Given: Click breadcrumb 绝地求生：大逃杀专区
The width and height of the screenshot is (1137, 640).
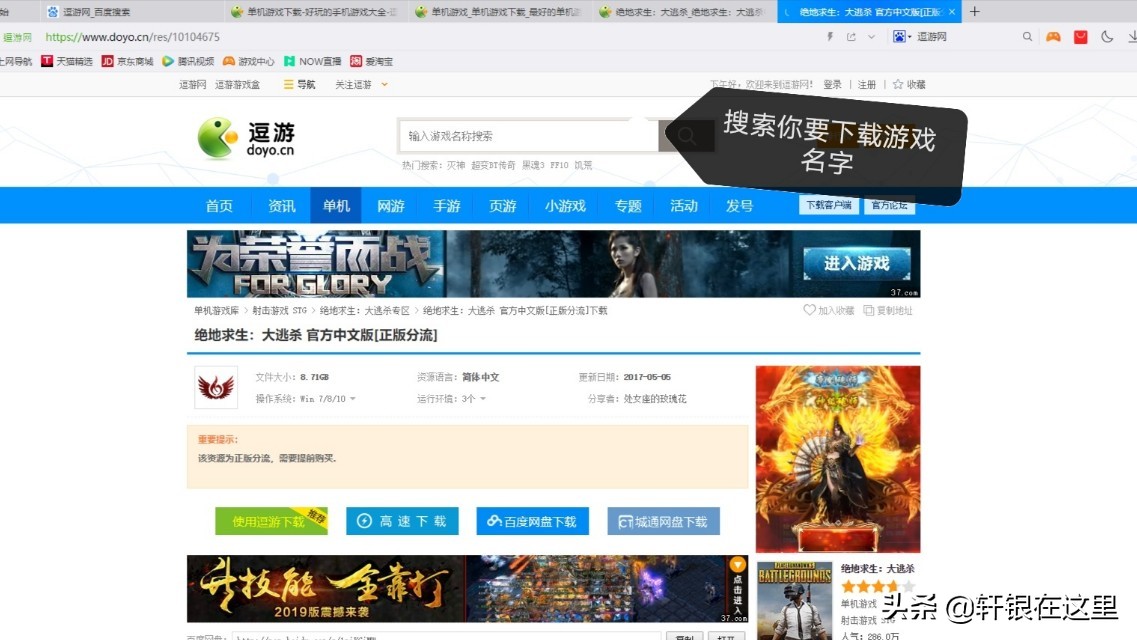Looking at the screenshot, I should [365, 310].
